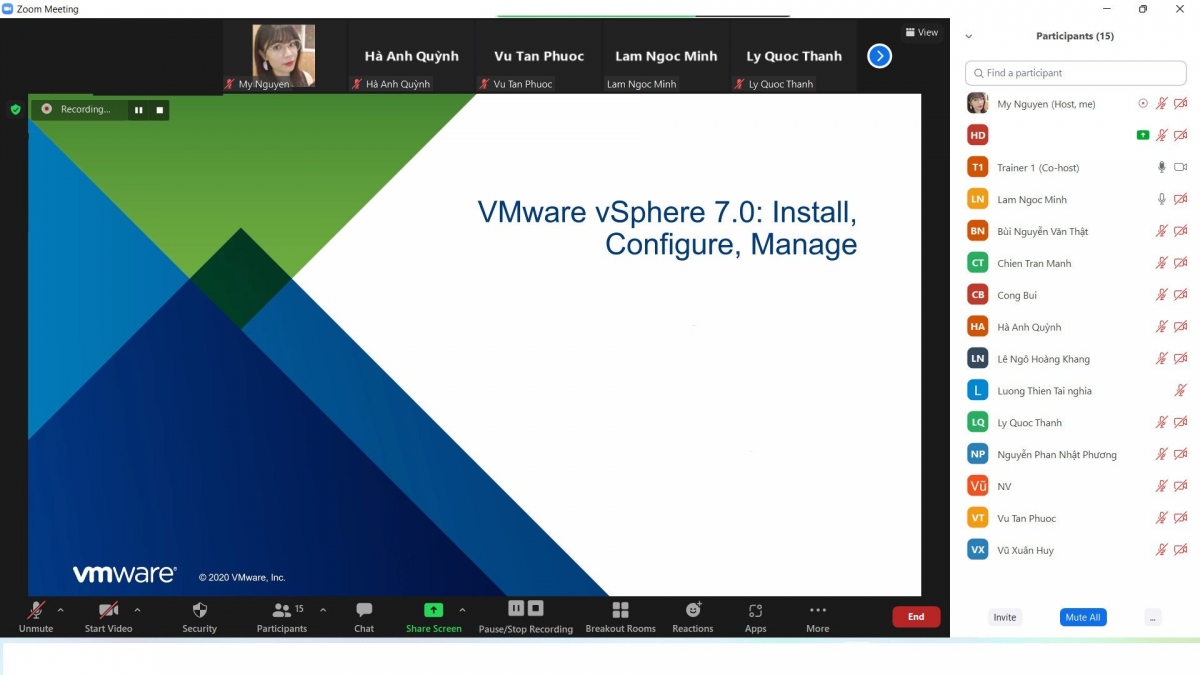This screenshot has width=1200, height=675.
Task: Click Bùi Nguyễn Văn Thật's muted mic icon
Action: click(x=1161, y=231)
